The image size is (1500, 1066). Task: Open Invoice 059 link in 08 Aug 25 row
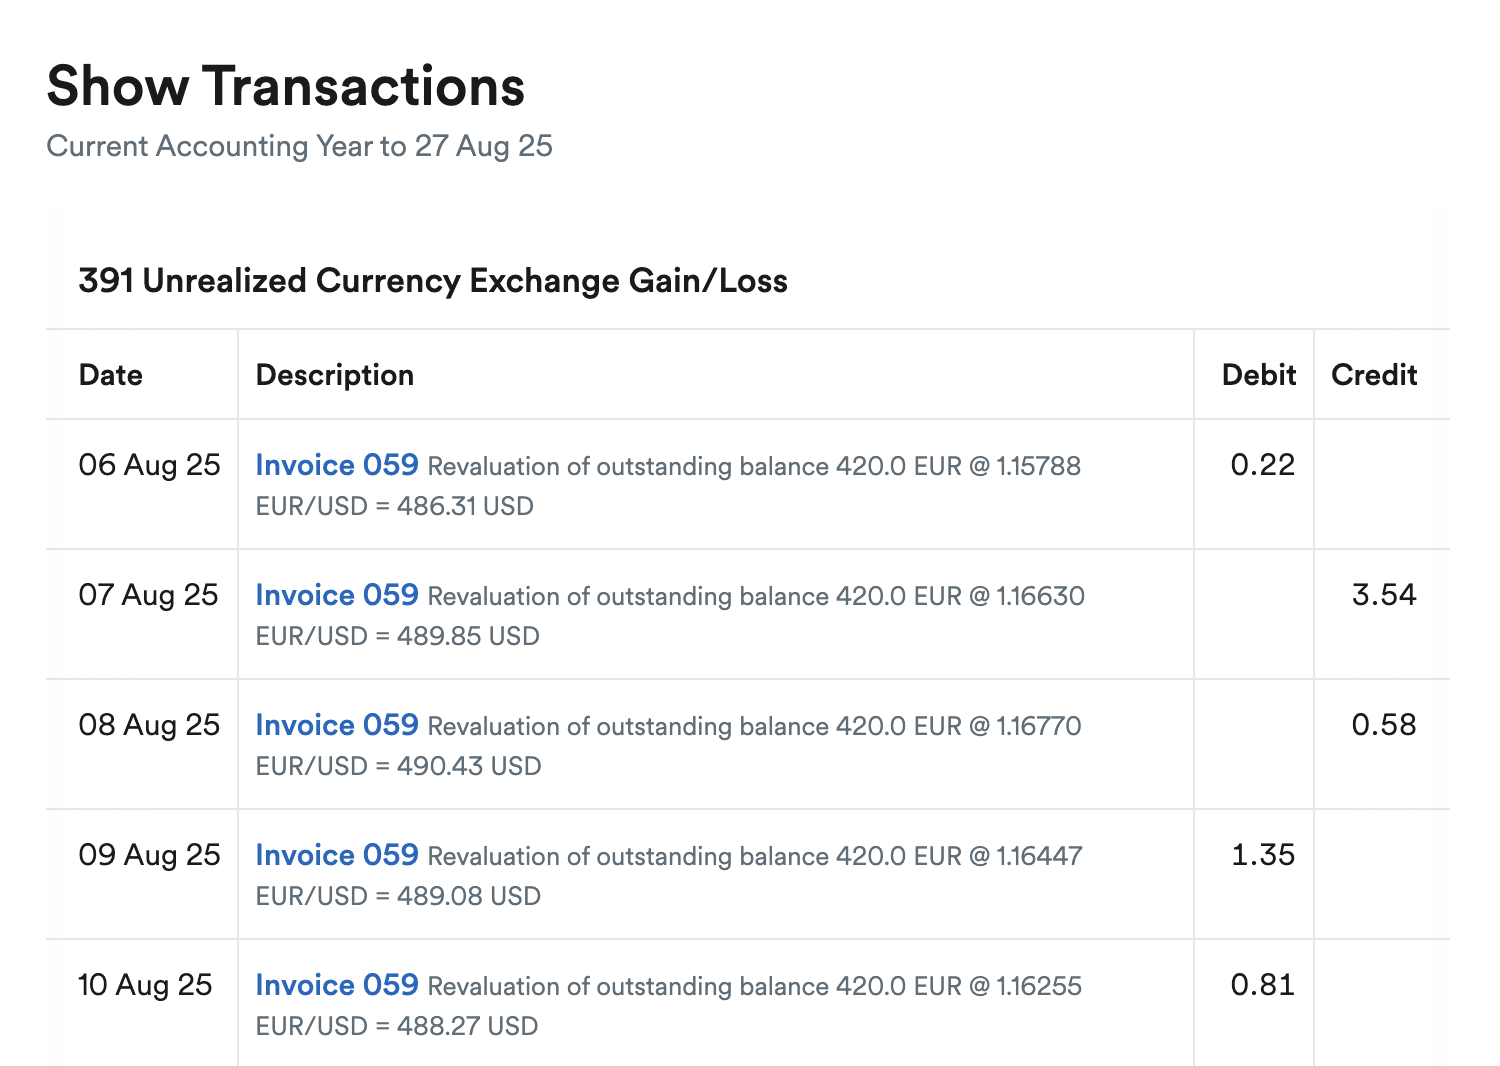point(337,725)
